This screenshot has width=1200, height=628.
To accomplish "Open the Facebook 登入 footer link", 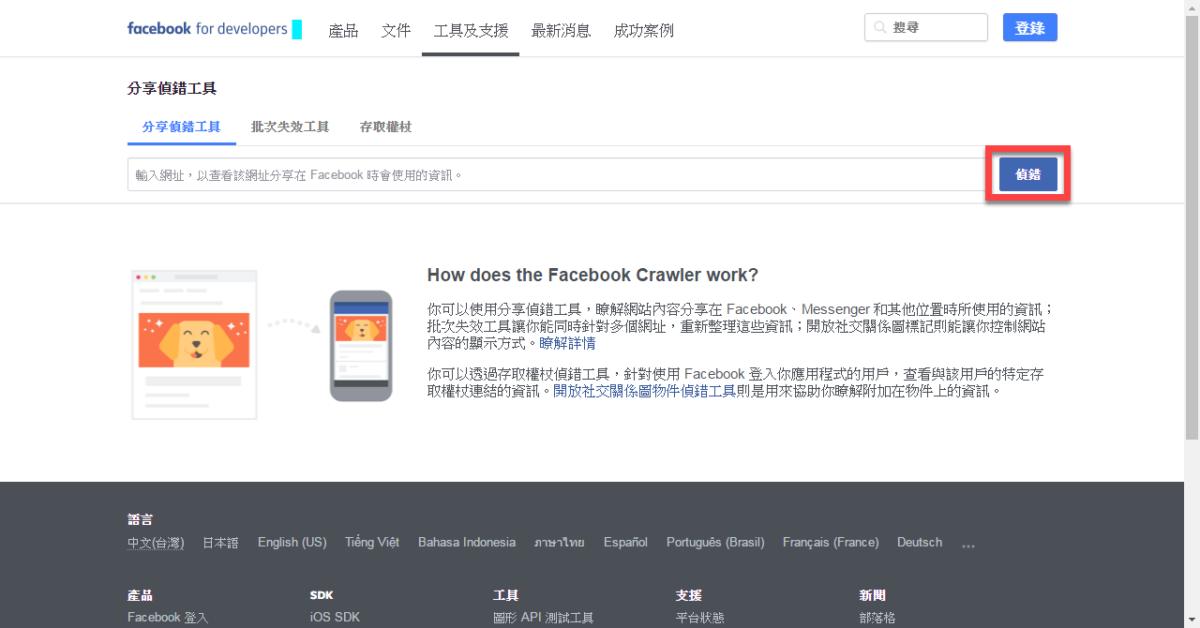I will (168, 617).
